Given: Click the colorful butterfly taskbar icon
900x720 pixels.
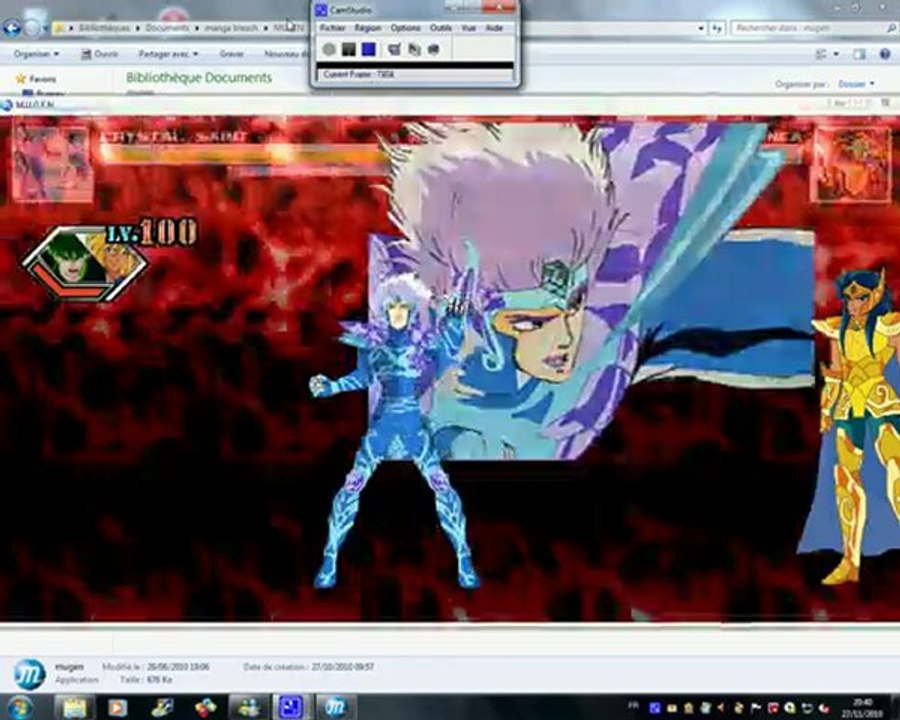Looking at the screenshot, I should tap(205, 707).
